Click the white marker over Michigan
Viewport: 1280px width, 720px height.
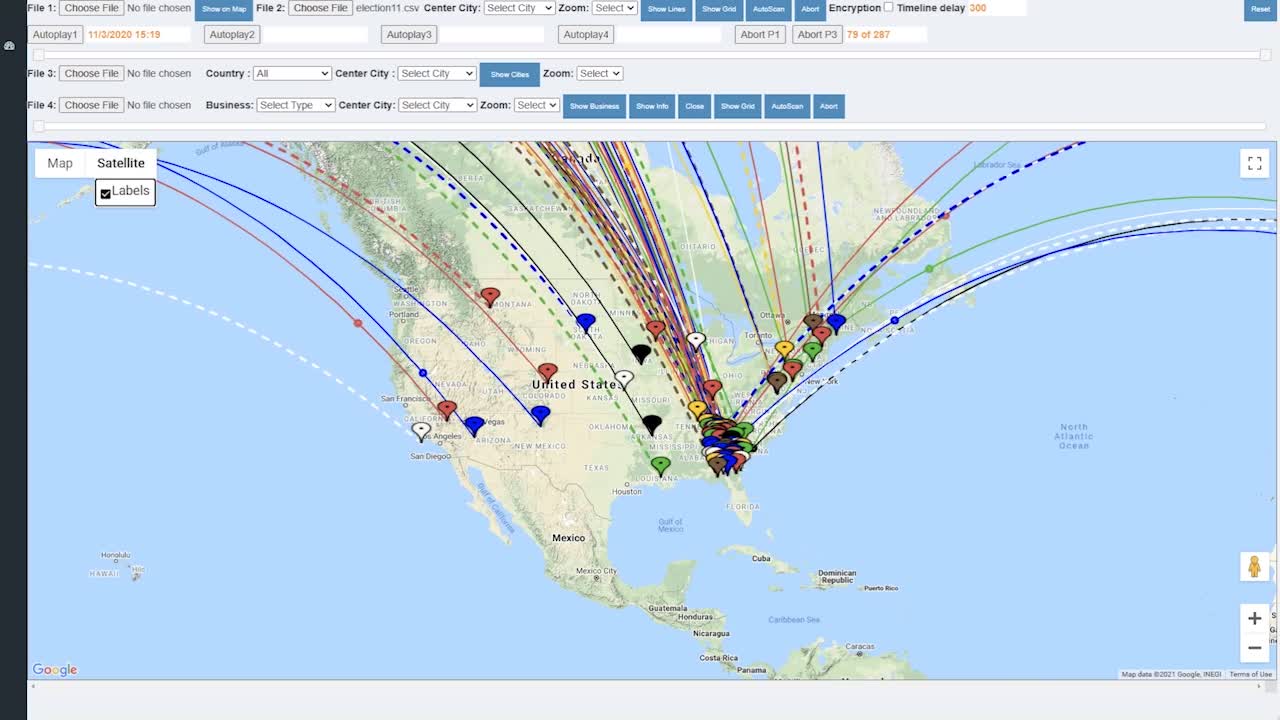(696, 341)
